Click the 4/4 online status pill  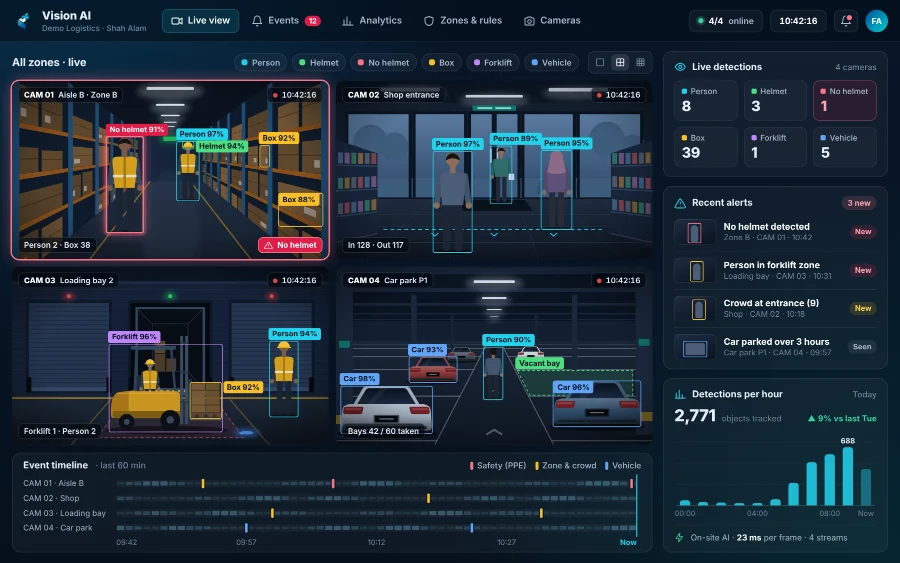pyautogui.click(x=726, y=21)
